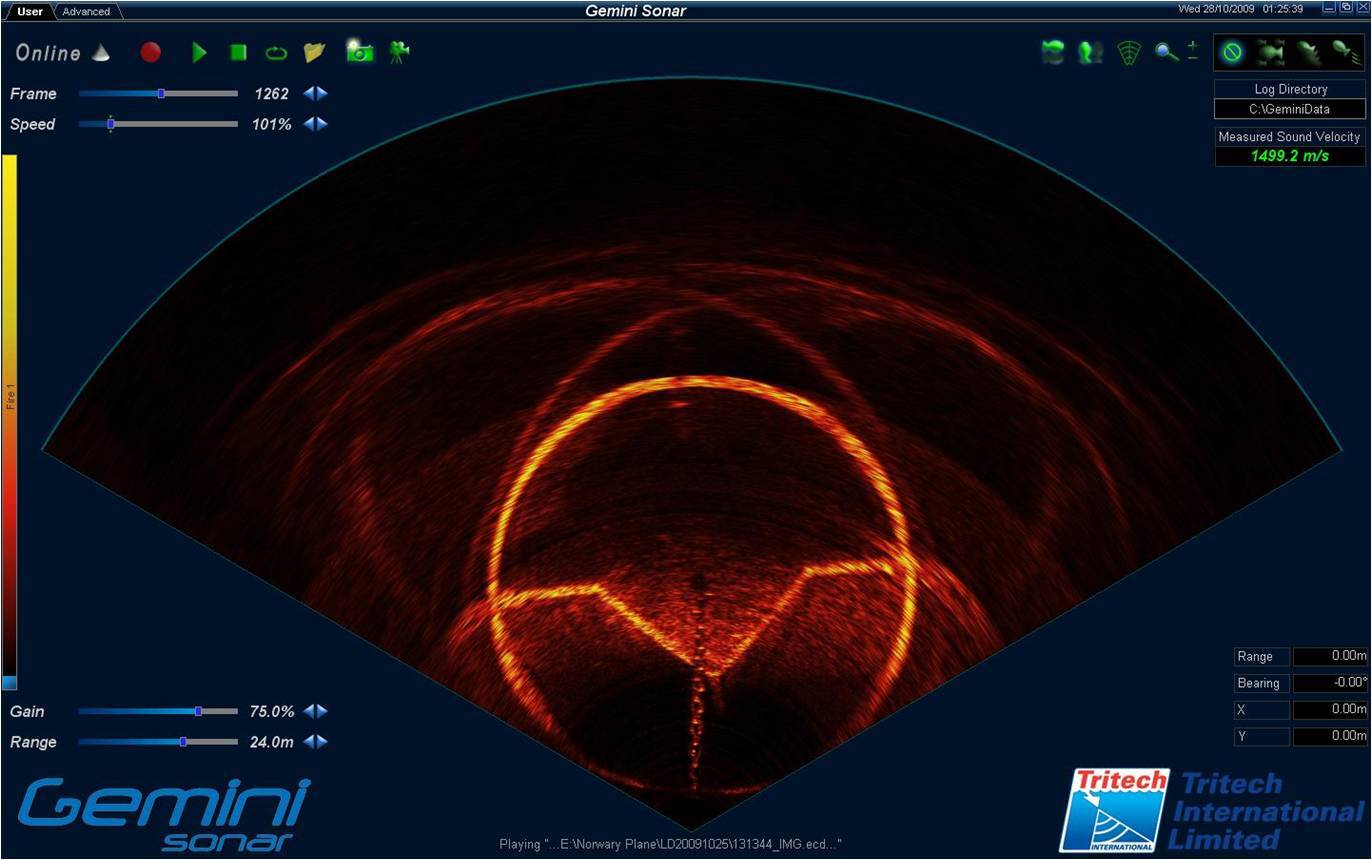Image resolution: width=1372 pixels, height=860 pixels.
Task: Open the Advanced tab
Action: click(86, 11)
